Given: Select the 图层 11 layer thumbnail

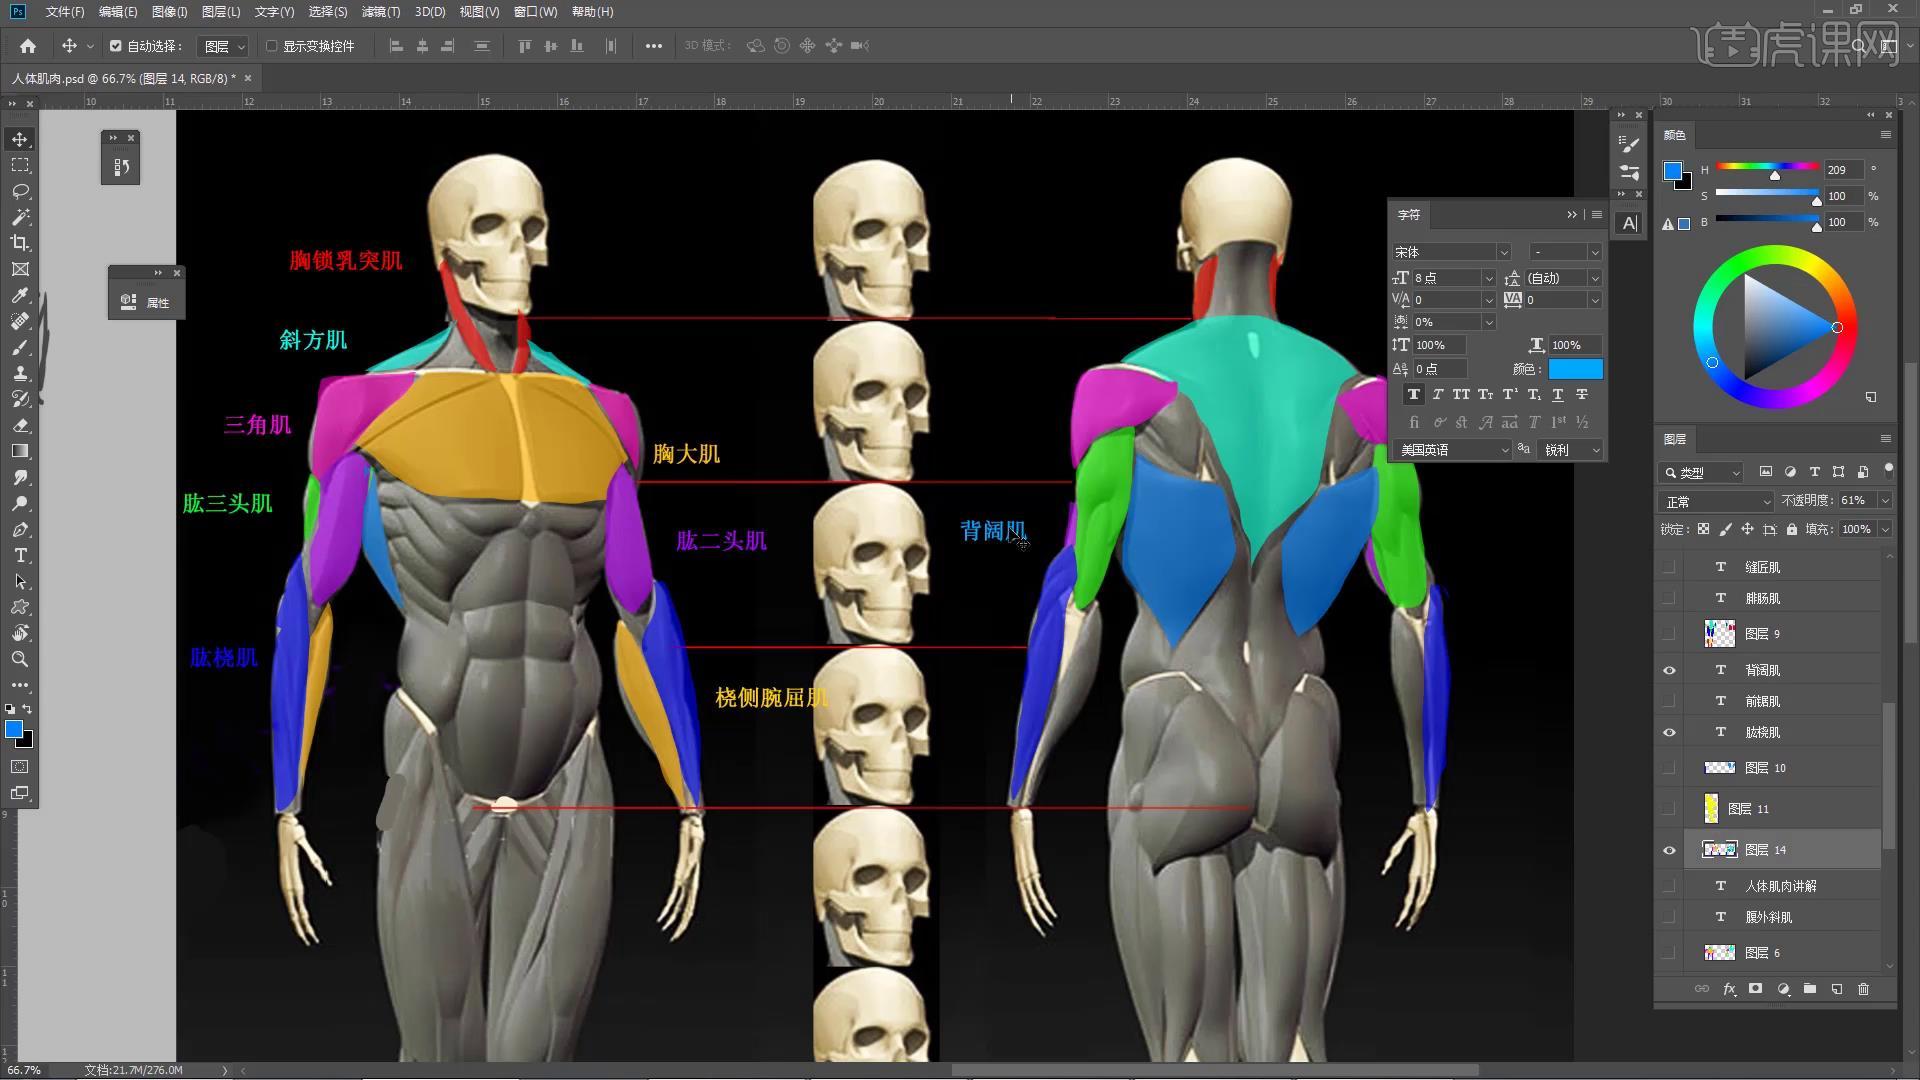Looking at the screenshot, I should coord(1711,808).
